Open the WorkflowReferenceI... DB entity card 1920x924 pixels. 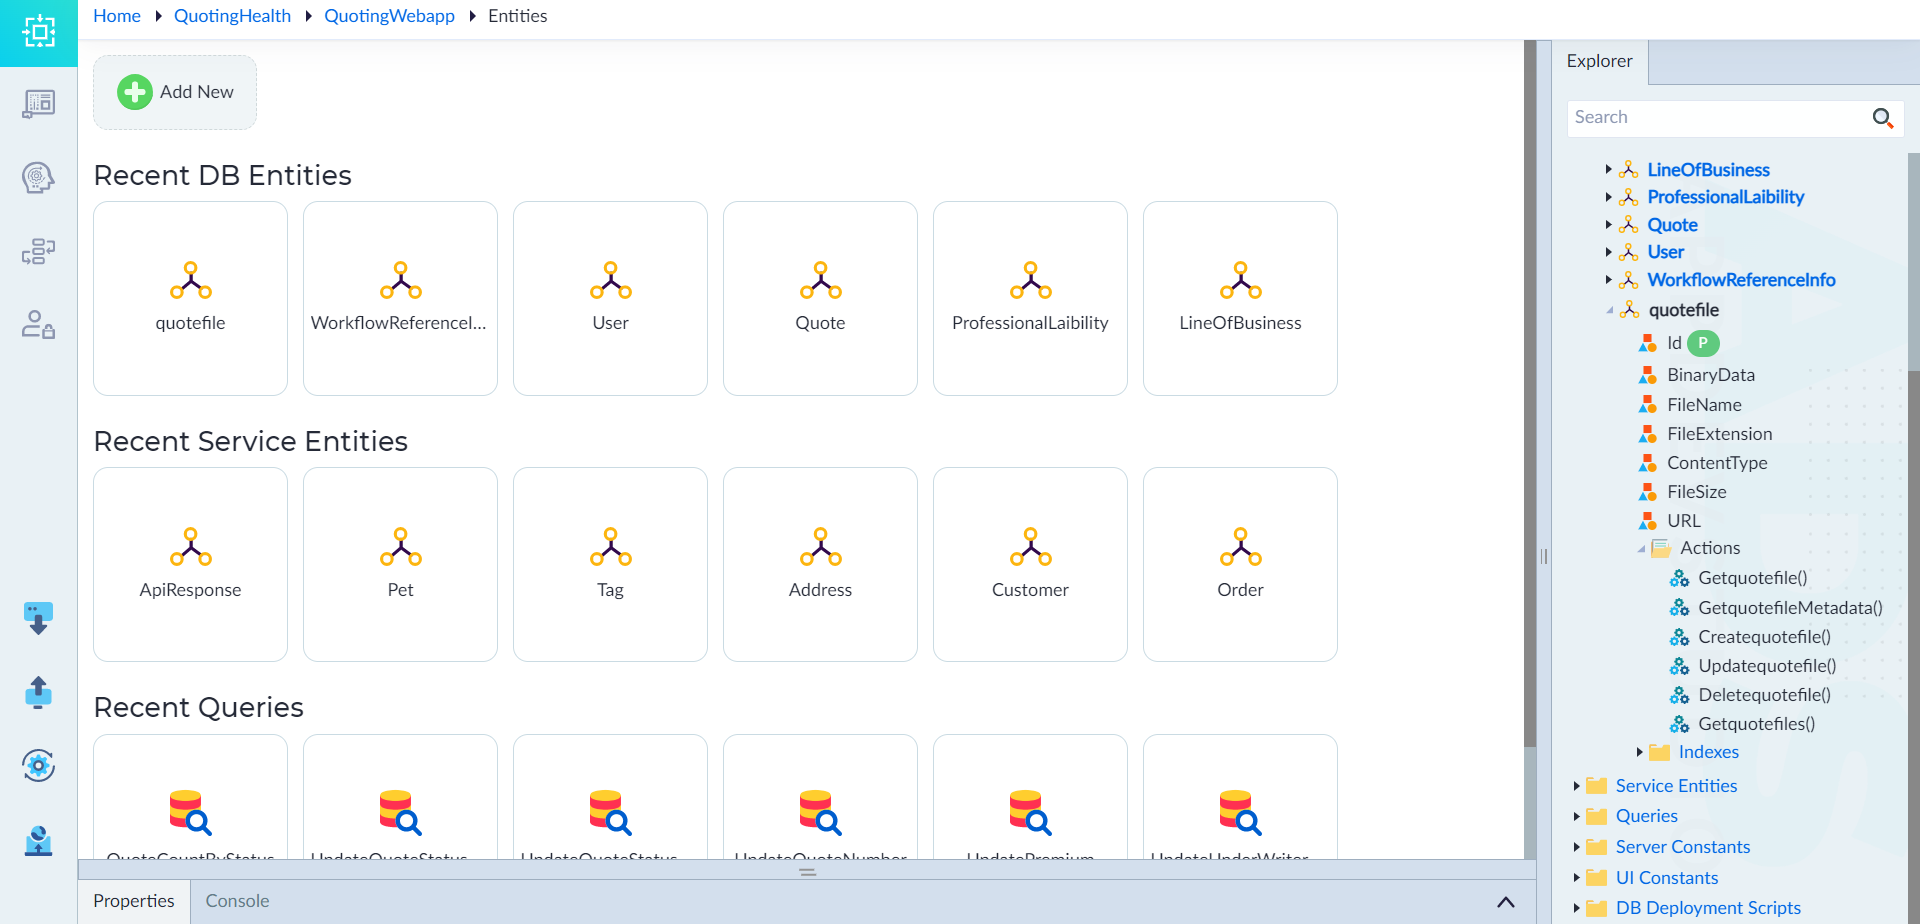pyautogui.click(x=400, y=298)
